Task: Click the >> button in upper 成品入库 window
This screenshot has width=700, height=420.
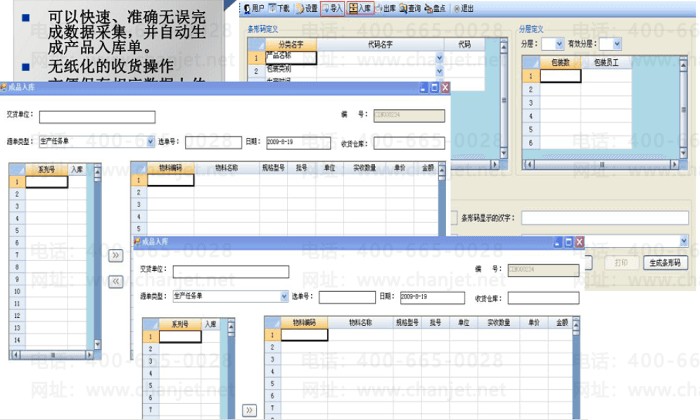Action: point(116,255)
